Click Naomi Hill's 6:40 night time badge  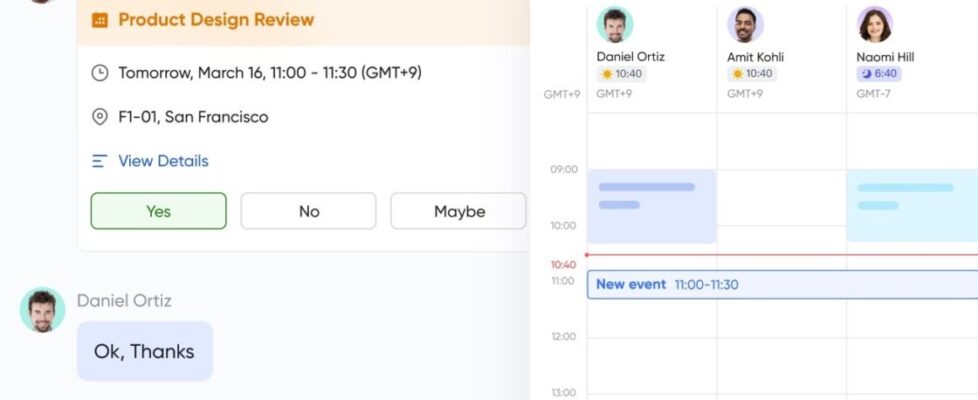click(x=878, y=74)
